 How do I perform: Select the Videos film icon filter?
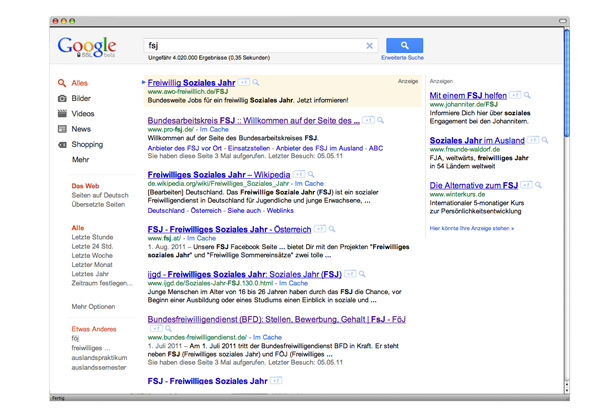(62, 114)
